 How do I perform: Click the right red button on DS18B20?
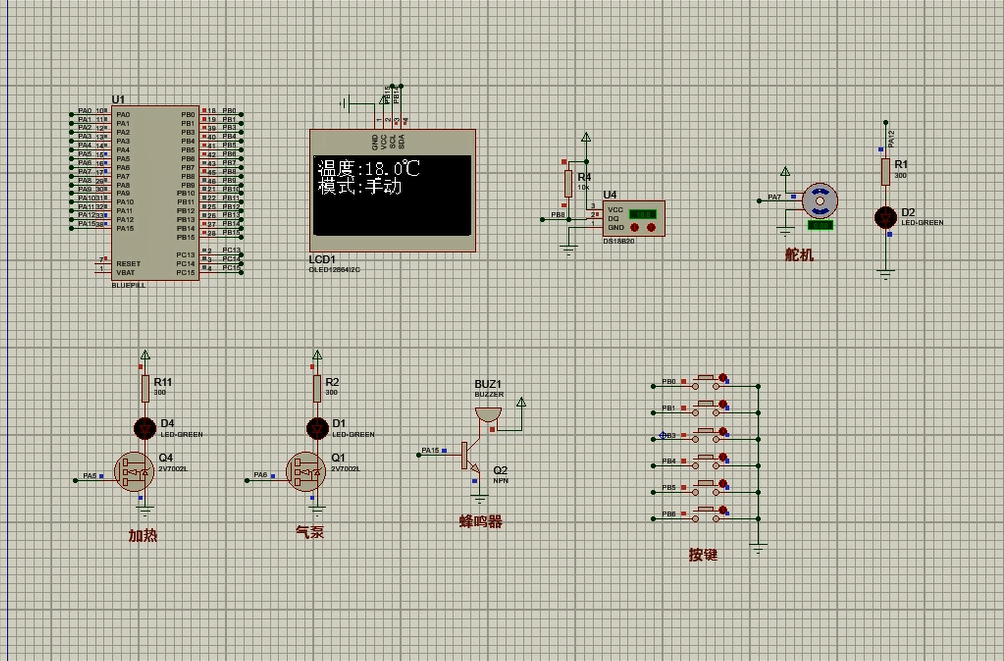click(x=652, y=228)
